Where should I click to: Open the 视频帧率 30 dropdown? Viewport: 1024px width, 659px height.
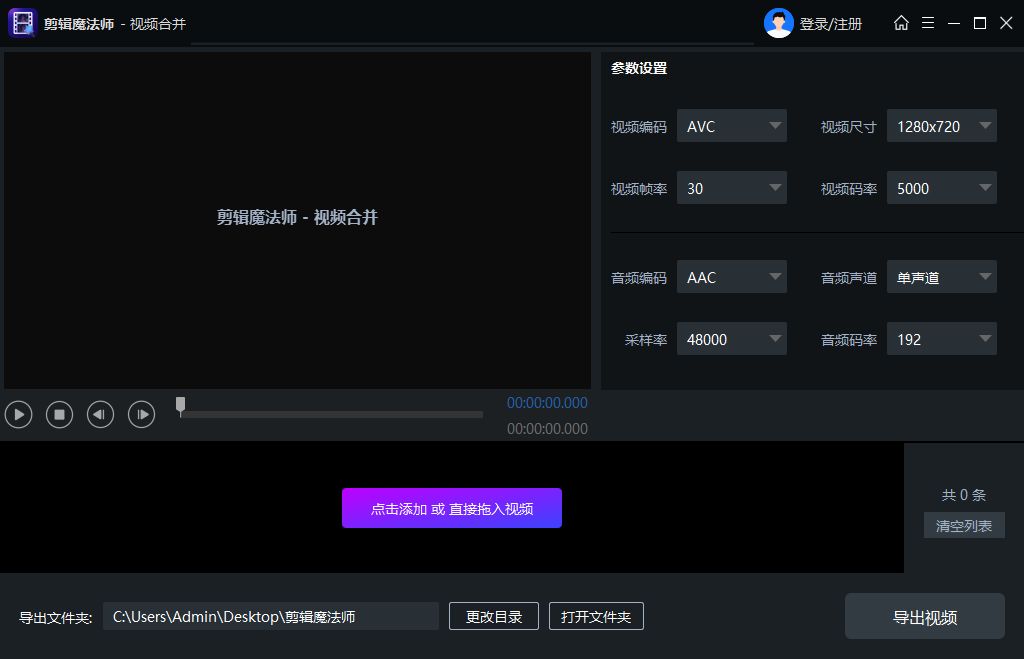point(731,188)
